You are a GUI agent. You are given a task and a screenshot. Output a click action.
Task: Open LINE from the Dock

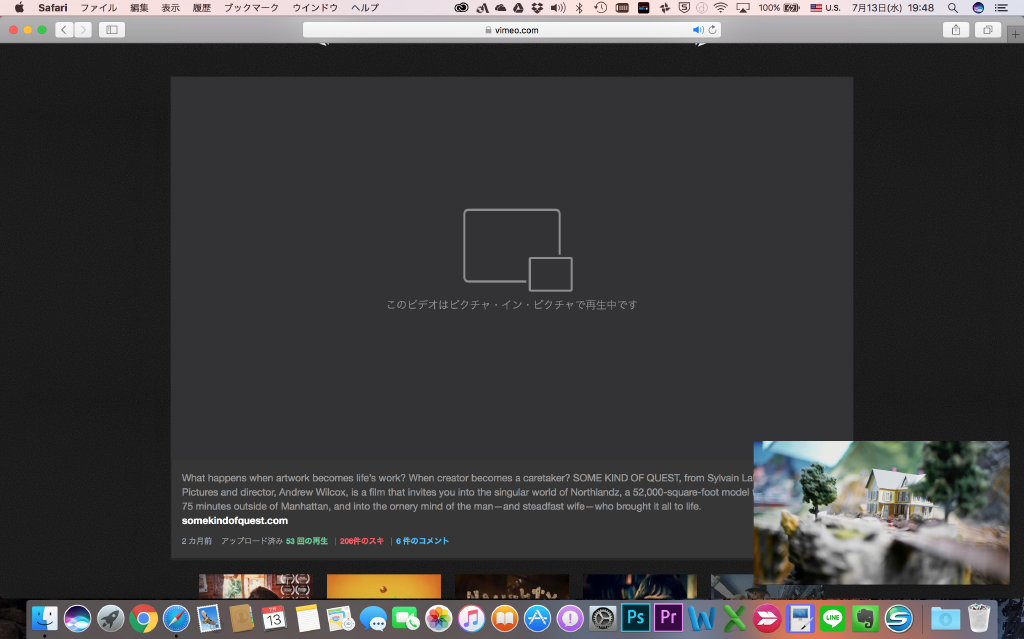click(833, 618)
